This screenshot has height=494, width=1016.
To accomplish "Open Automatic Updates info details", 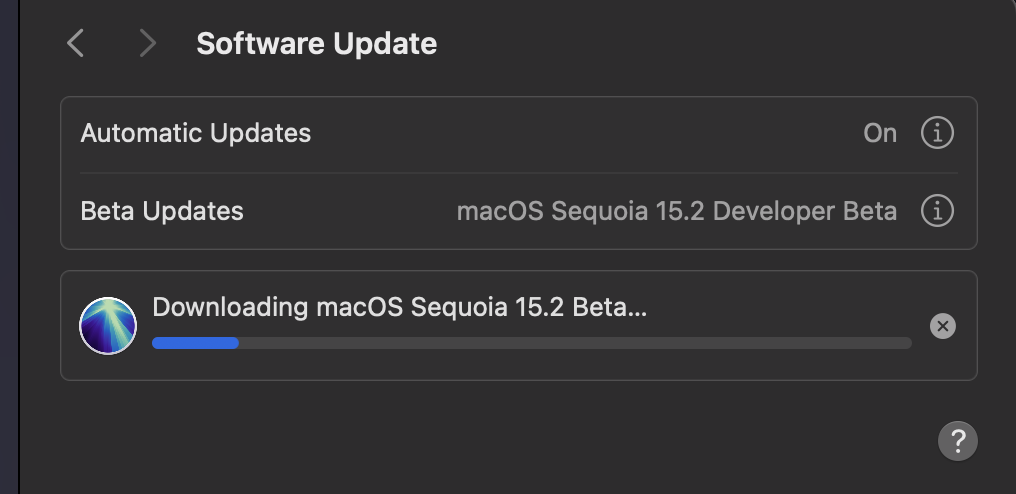I will pyautogui.click(x=937, y=133).
